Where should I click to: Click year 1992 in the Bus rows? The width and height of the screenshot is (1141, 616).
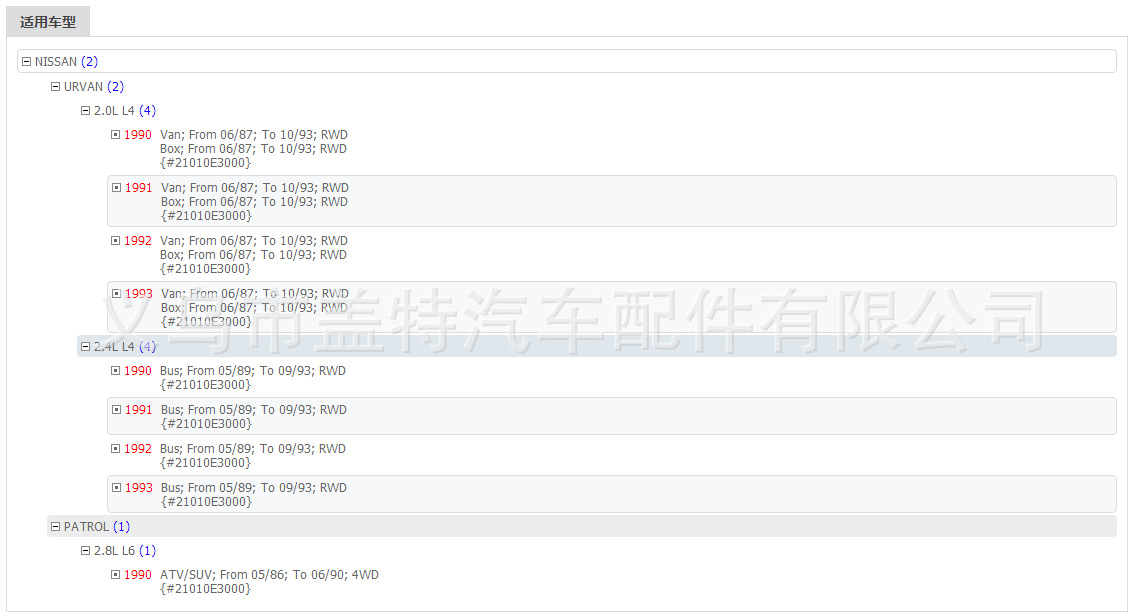(x=138, y=449)
